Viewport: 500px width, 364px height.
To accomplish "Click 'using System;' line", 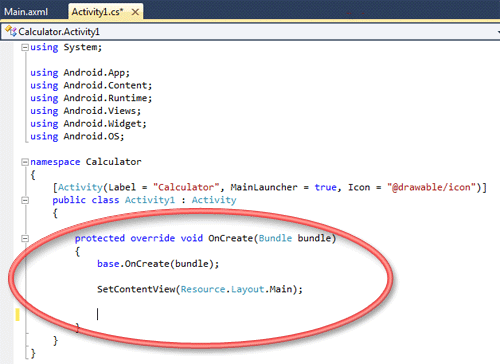I will (x=66, y=47).
